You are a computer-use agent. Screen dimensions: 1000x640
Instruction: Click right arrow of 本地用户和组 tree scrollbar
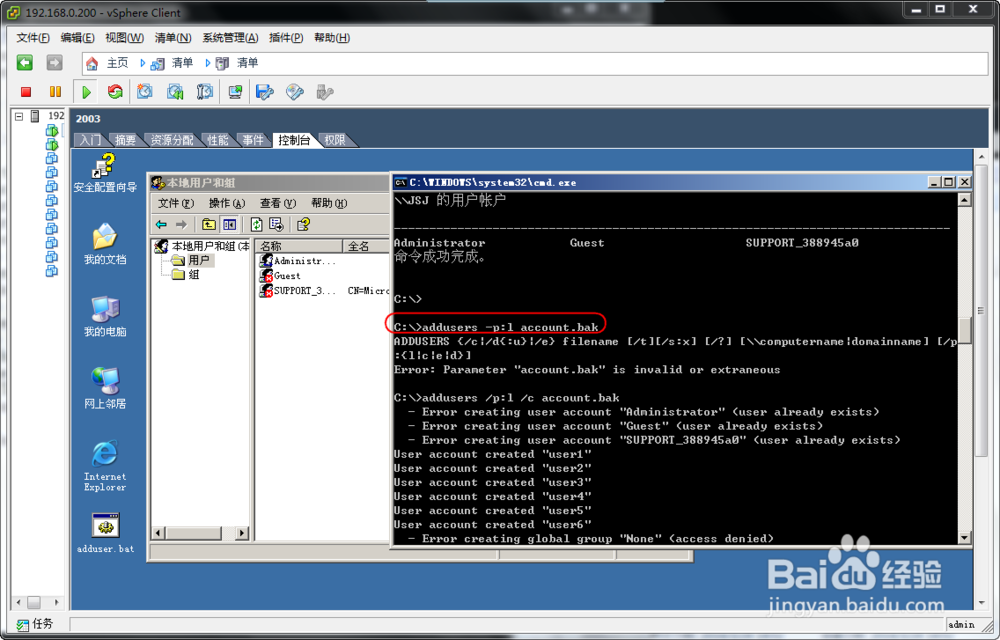coord(242,533)
